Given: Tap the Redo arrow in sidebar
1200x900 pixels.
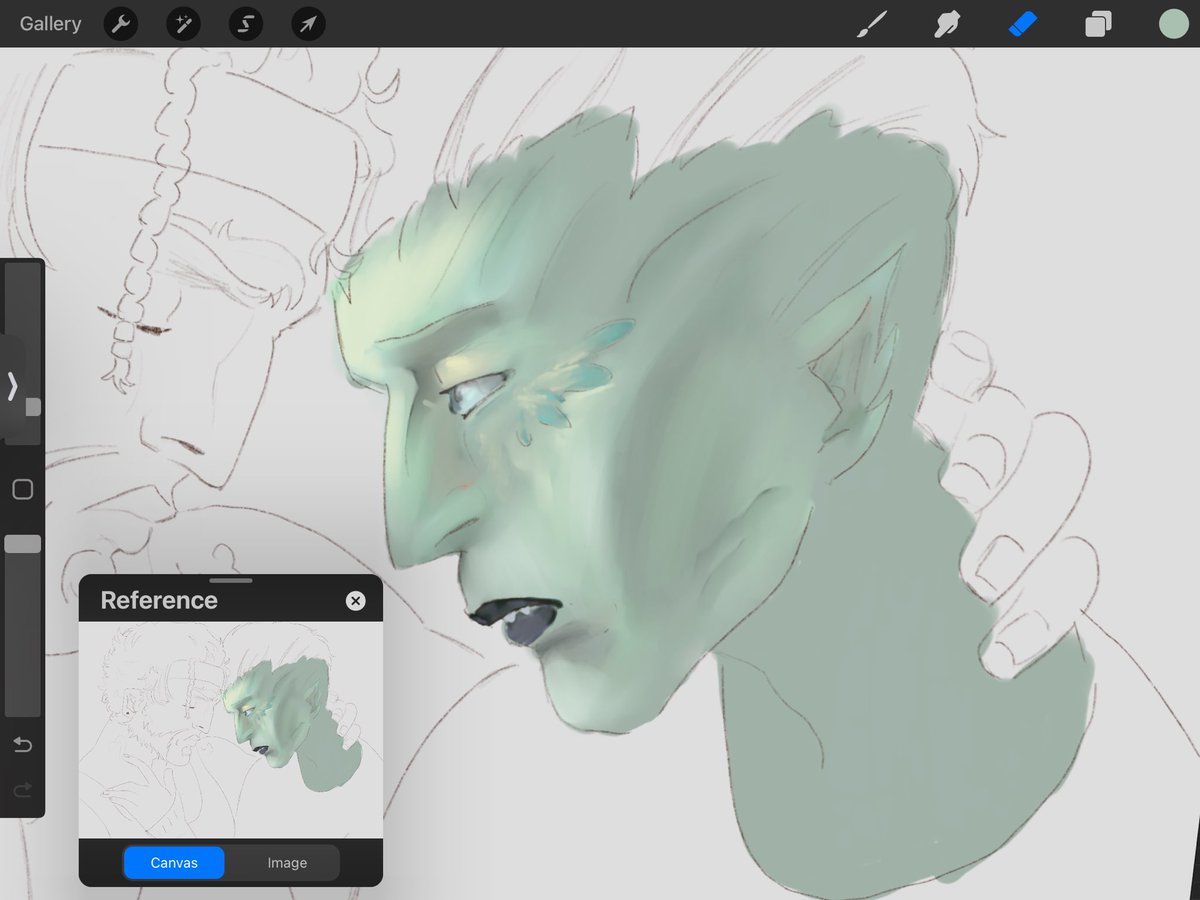Looking at the screenshot, I should click(x=23, y=790).
